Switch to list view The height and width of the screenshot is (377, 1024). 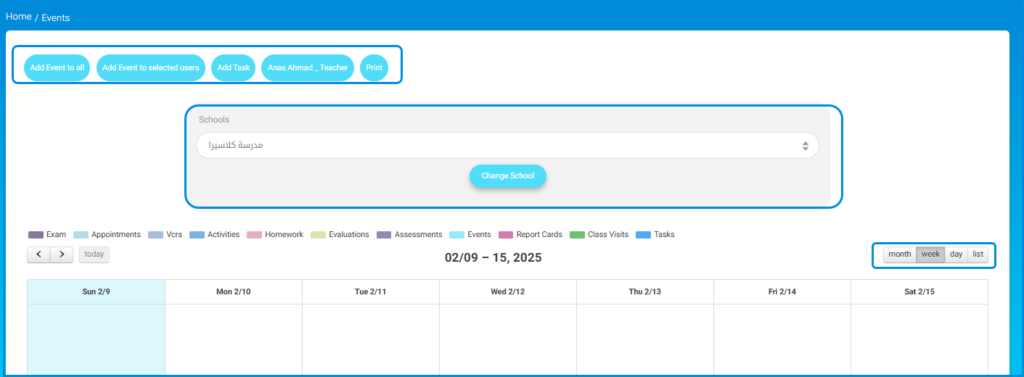click(x=978, y=254)
